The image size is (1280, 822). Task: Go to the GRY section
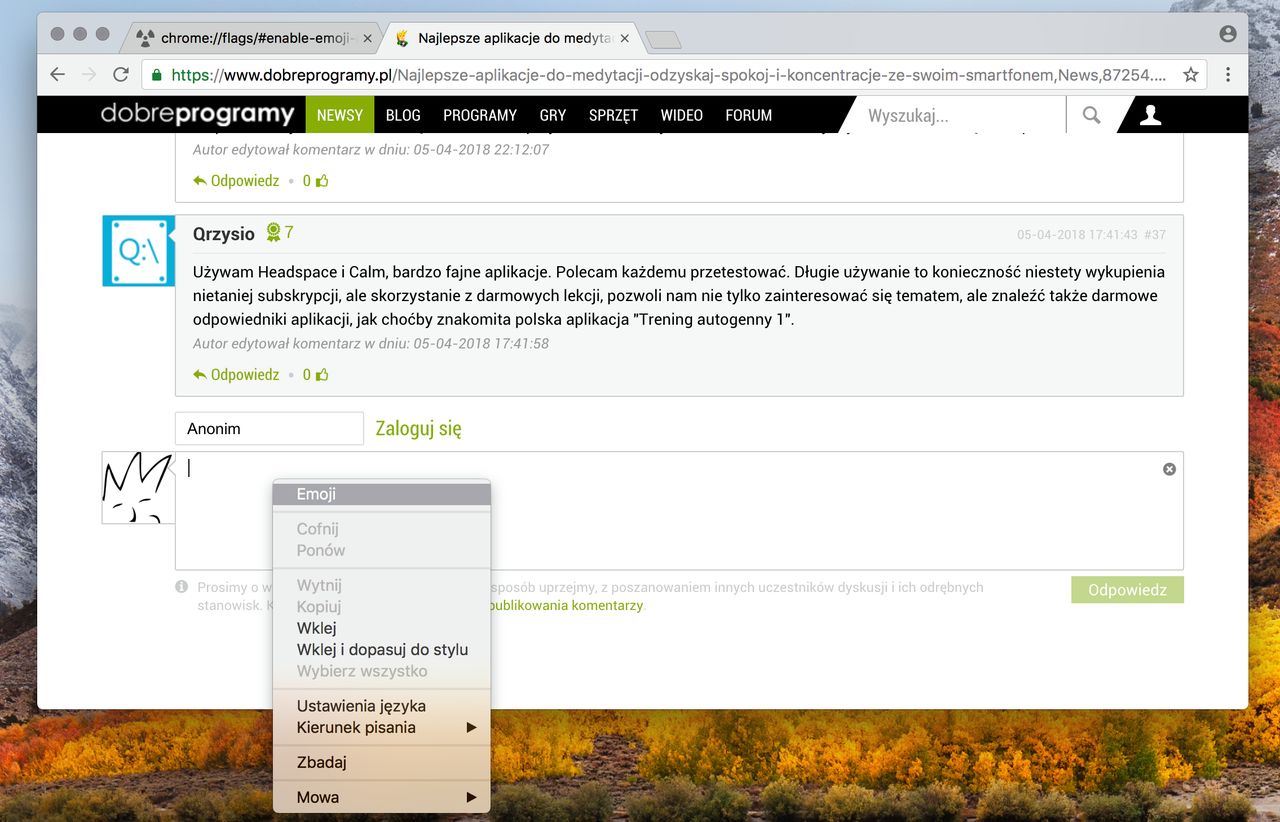click(553, 115)
